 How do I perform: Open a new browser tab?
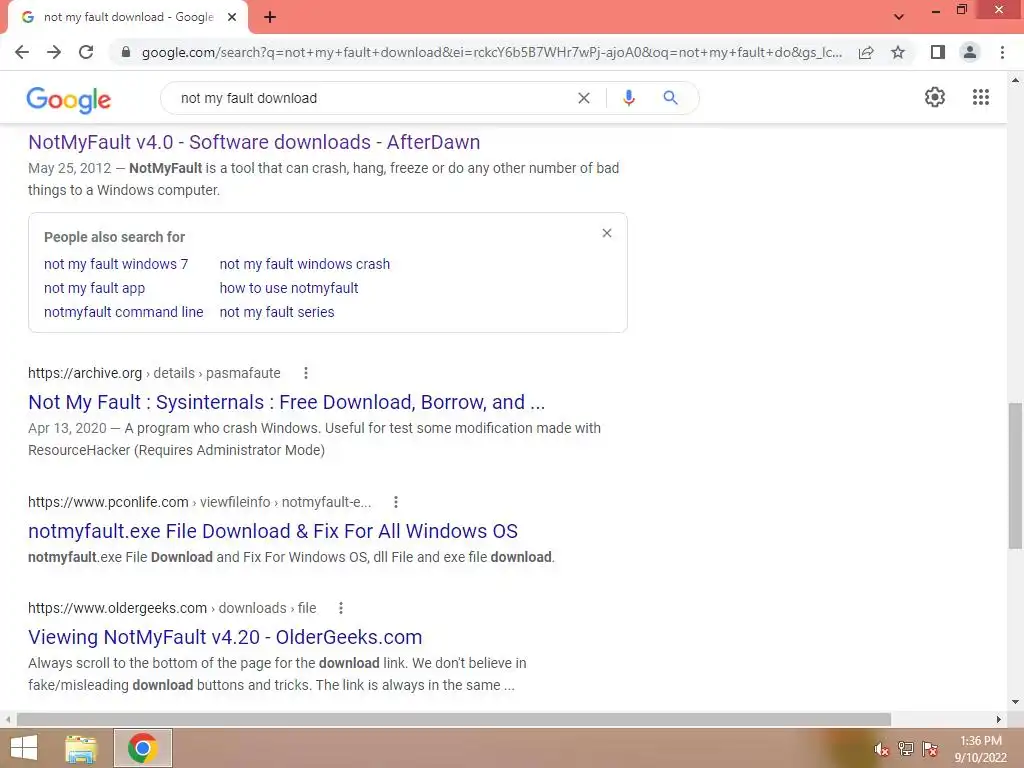coord(270,17)
